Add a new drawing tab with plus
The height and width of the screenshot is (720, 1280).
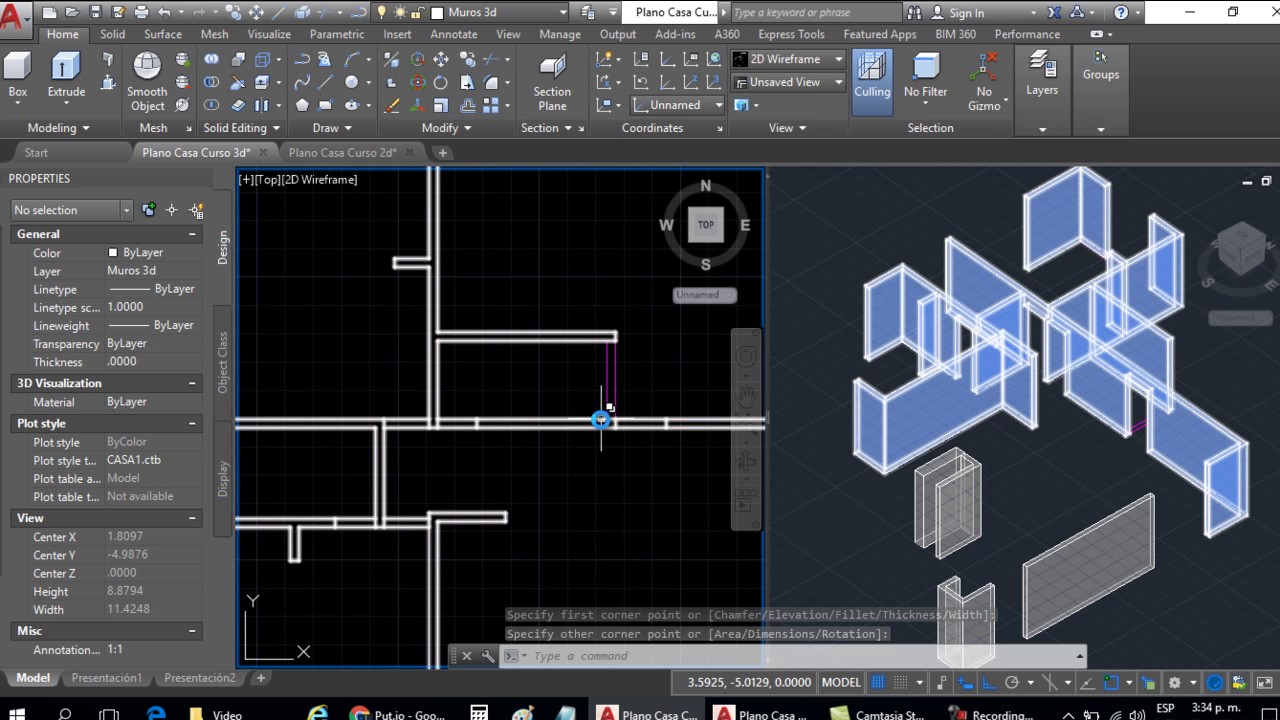tap(442, 153)
